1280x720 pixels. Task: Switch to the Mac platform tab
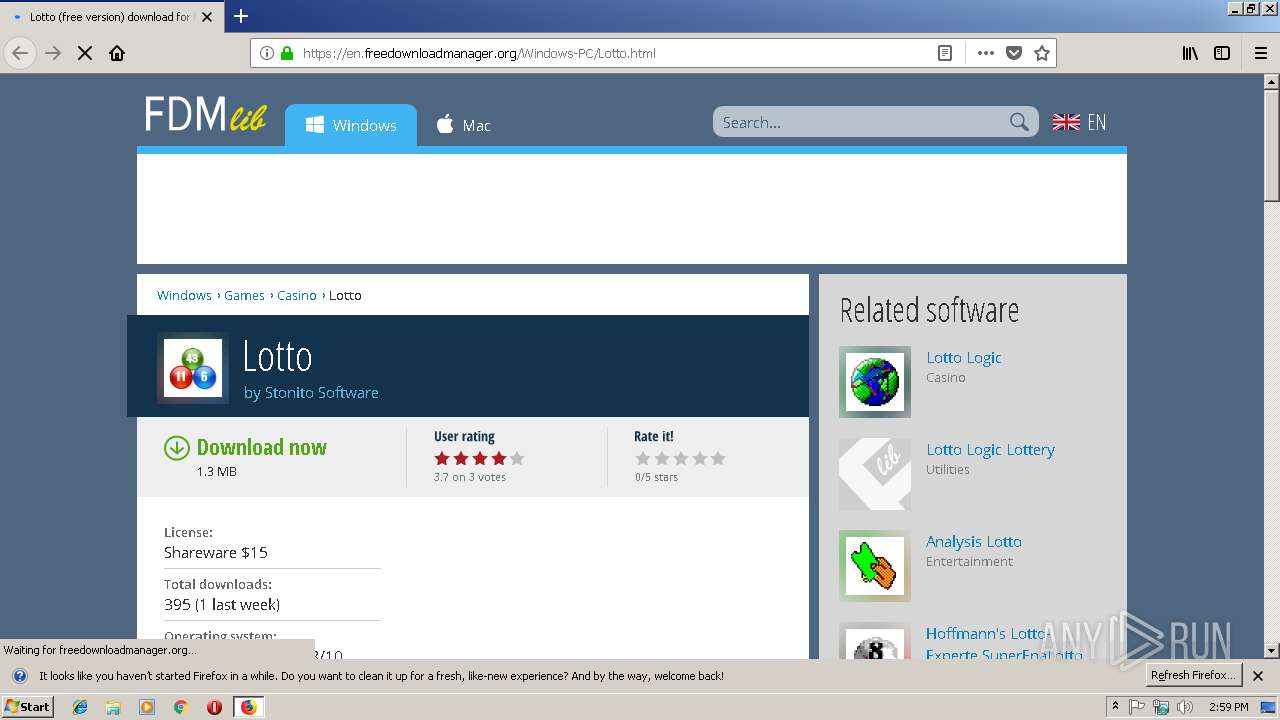pyautogui.click(x=463, y=125)
